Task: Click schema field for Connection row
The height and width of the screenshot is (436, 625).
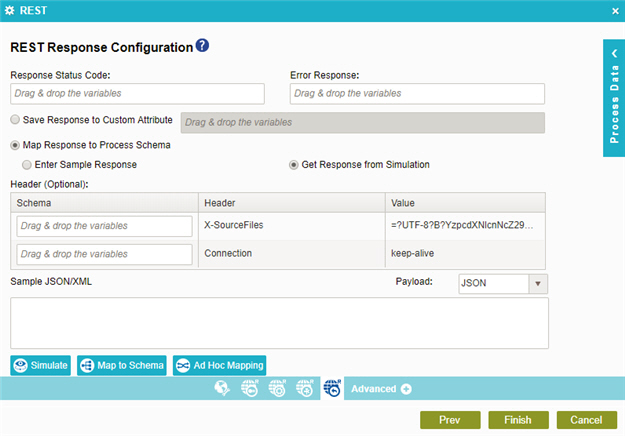Action: [x=104, y=254]
